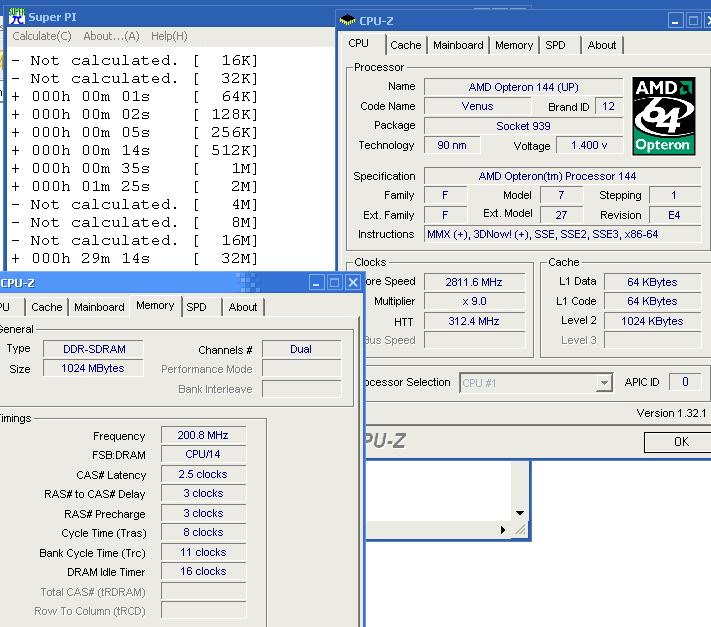Click the Package value Socket 939
711x627 pixels.
click(x=523, y=126)
